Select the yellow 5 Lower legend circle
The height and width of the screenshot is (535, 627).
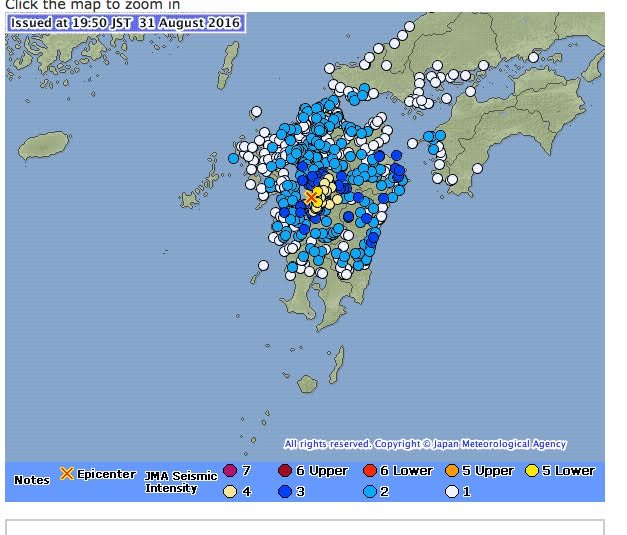533,471
